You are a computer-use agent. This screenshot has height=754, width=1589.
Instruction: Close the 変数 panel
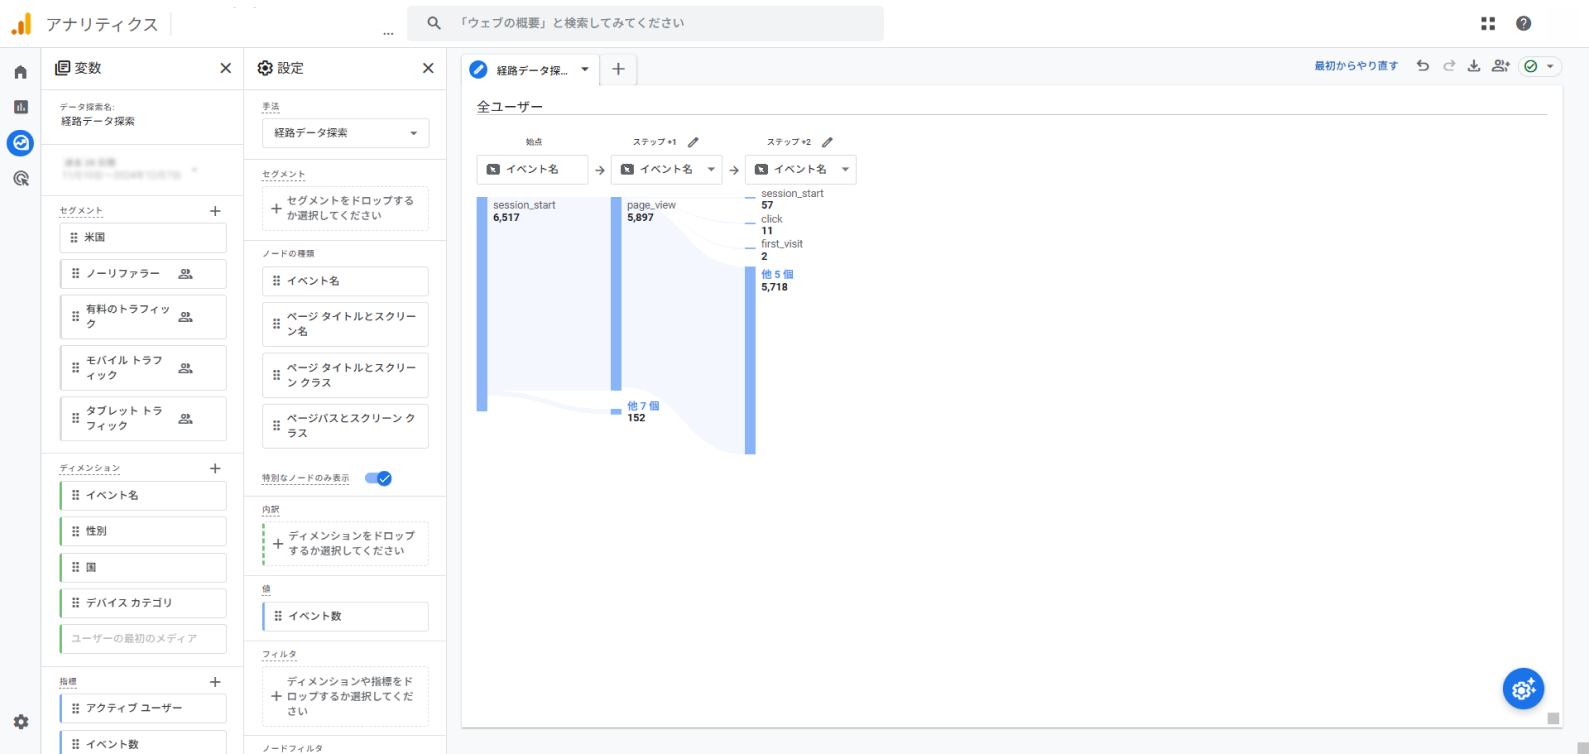point(225,68)
